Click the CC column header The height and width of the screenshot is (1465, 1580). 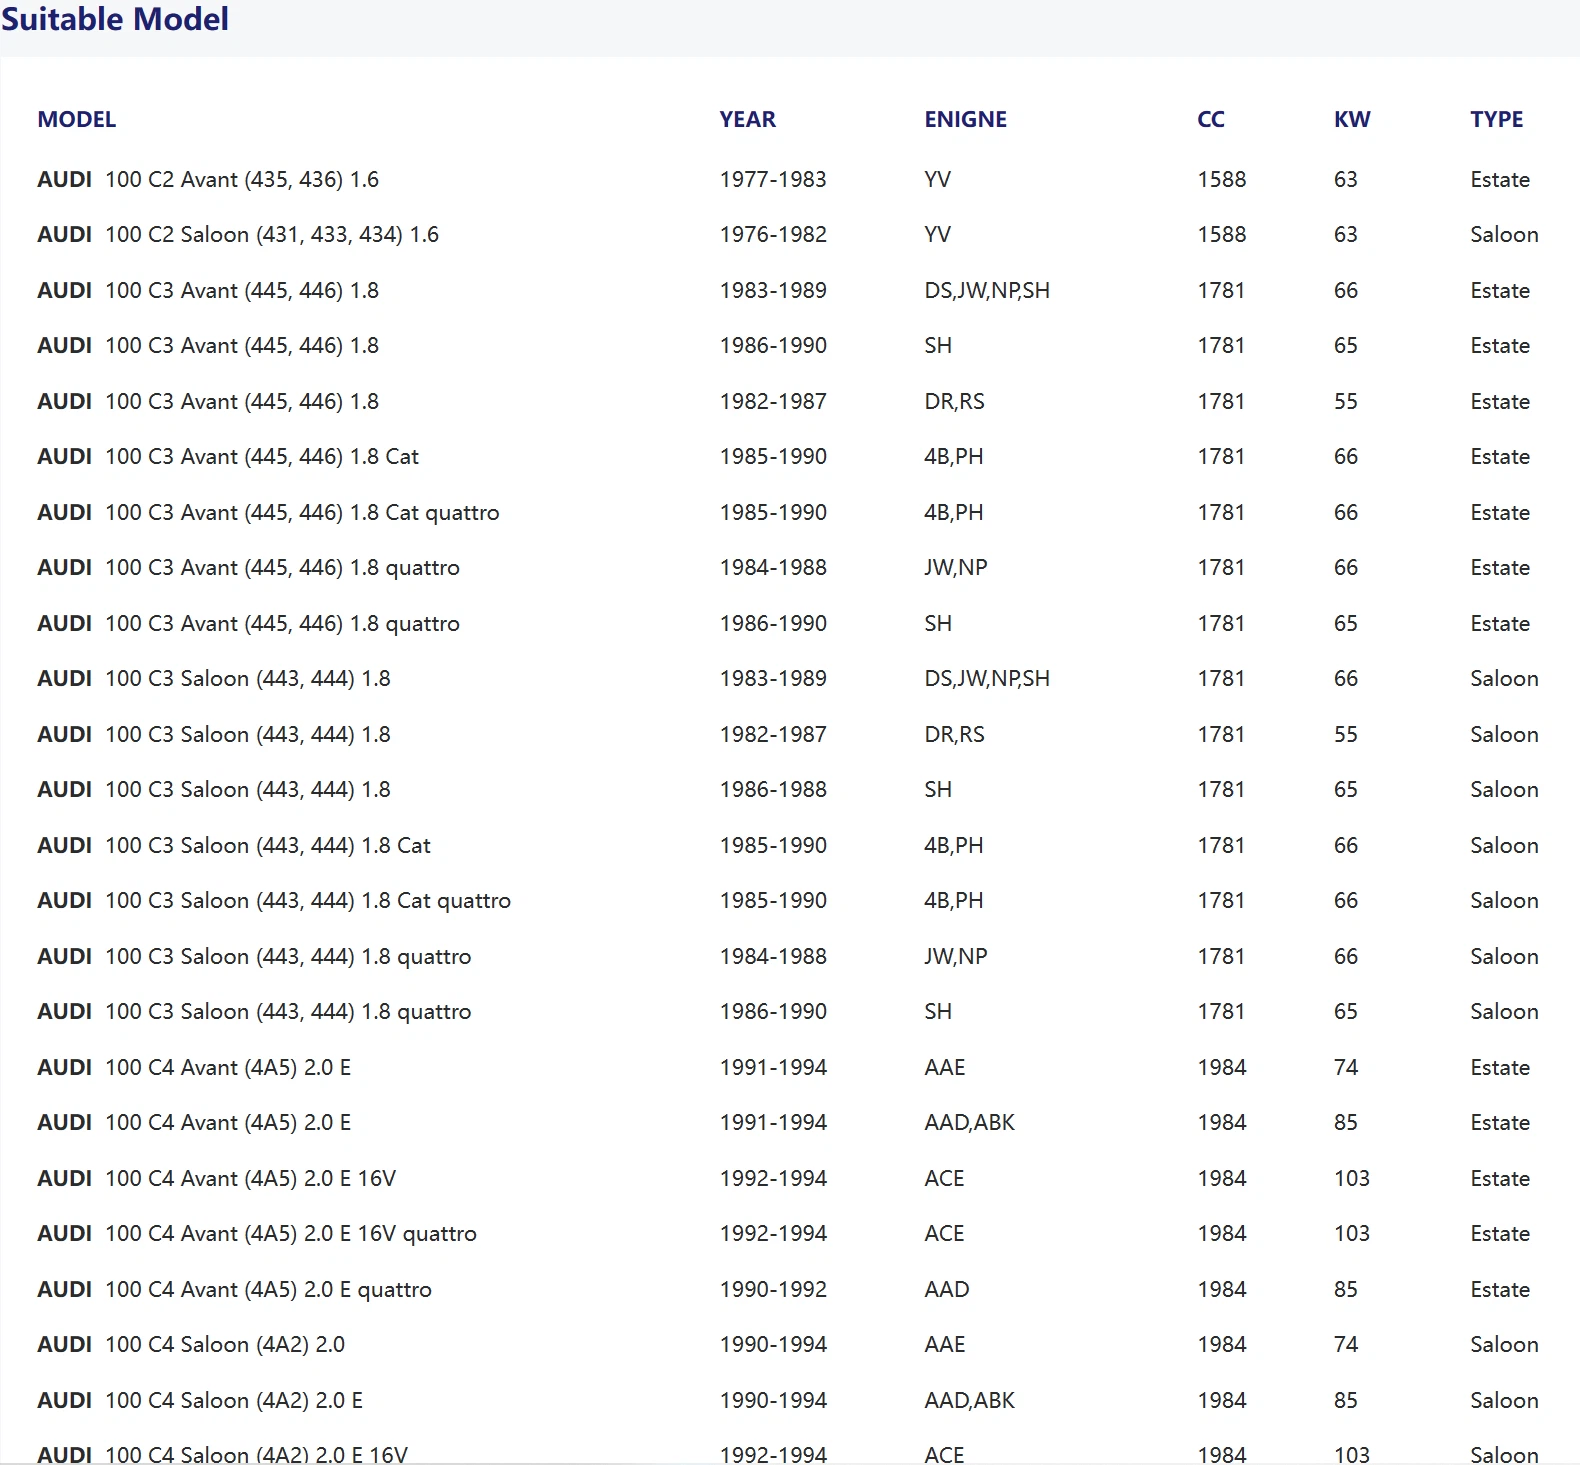[1211, 120]
